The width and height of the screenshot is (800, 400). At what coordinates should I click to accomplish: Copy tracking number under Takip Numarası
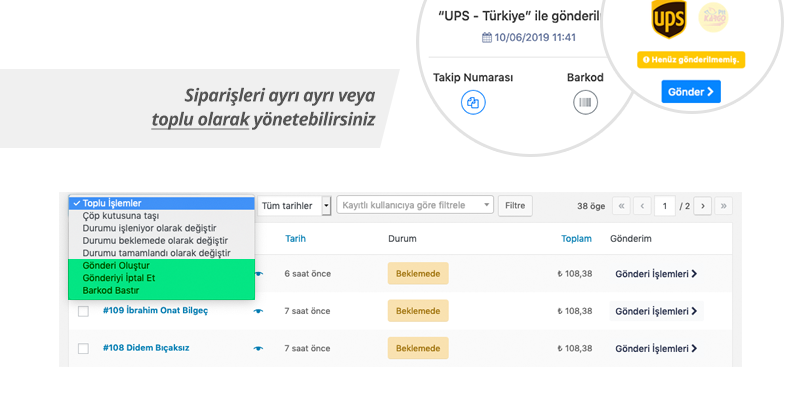[473, 103]
